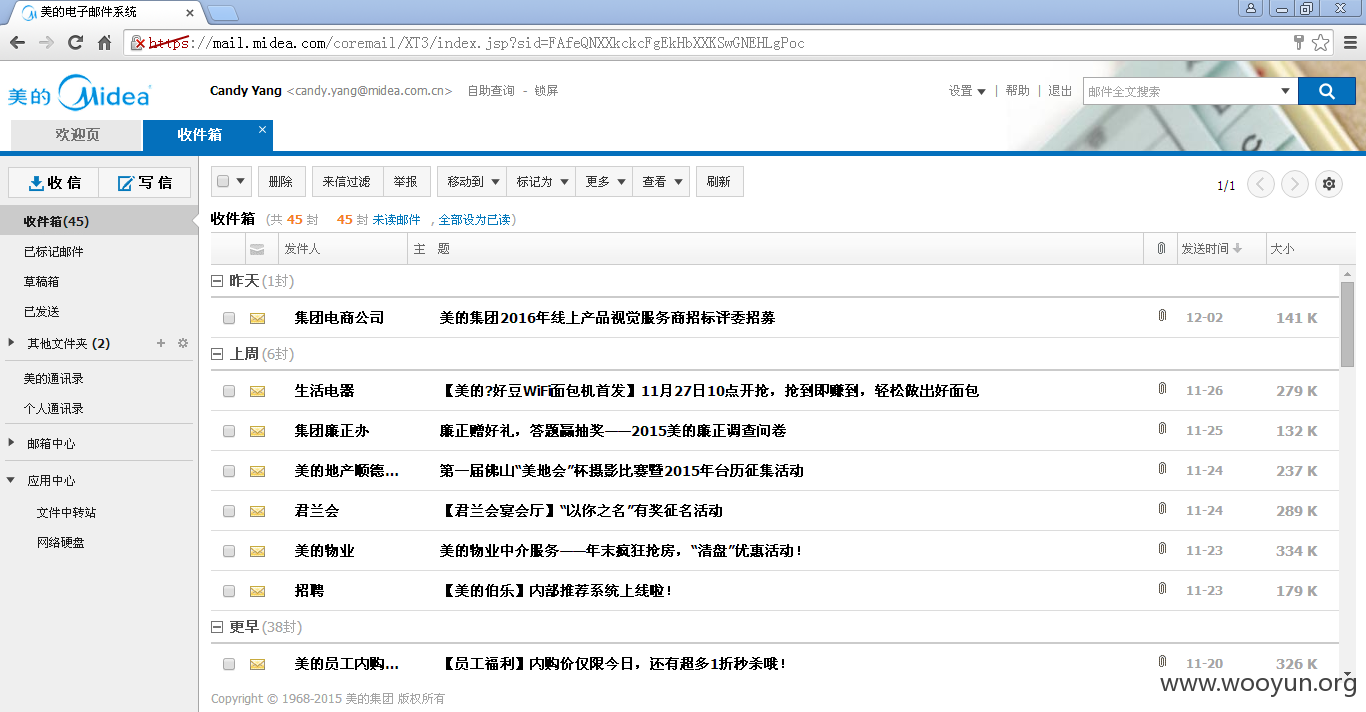Open mail list settings gear icon
The image size is (1366, 712).
pyautogui.click(x=1328, y=184)
